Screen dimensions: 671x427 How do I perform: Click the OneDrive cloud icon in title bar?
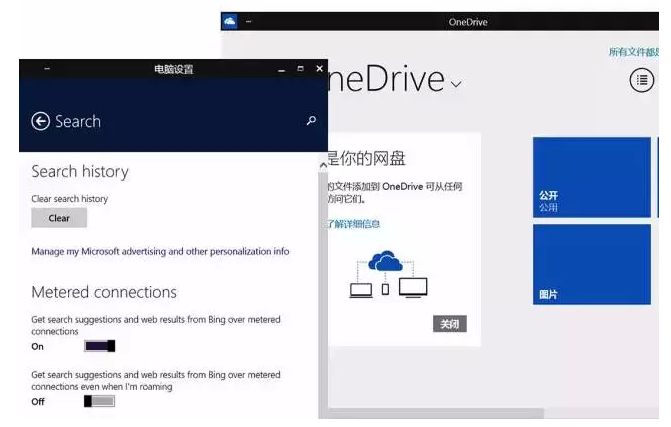(x=230, y=21)
